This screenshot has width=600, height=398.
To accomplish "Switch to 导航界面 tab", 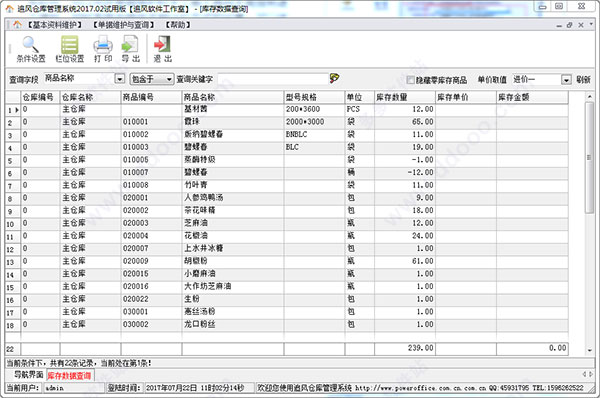I will [x=28, y=375].
